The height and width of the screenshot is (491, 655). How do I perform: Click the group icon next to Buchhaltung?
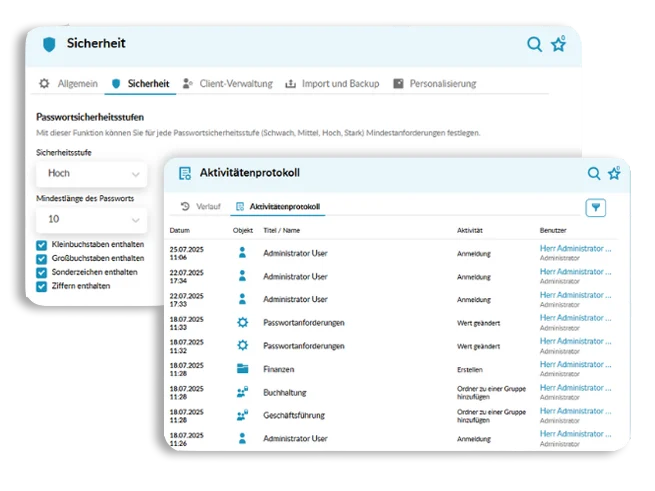(x=242, y=392)
